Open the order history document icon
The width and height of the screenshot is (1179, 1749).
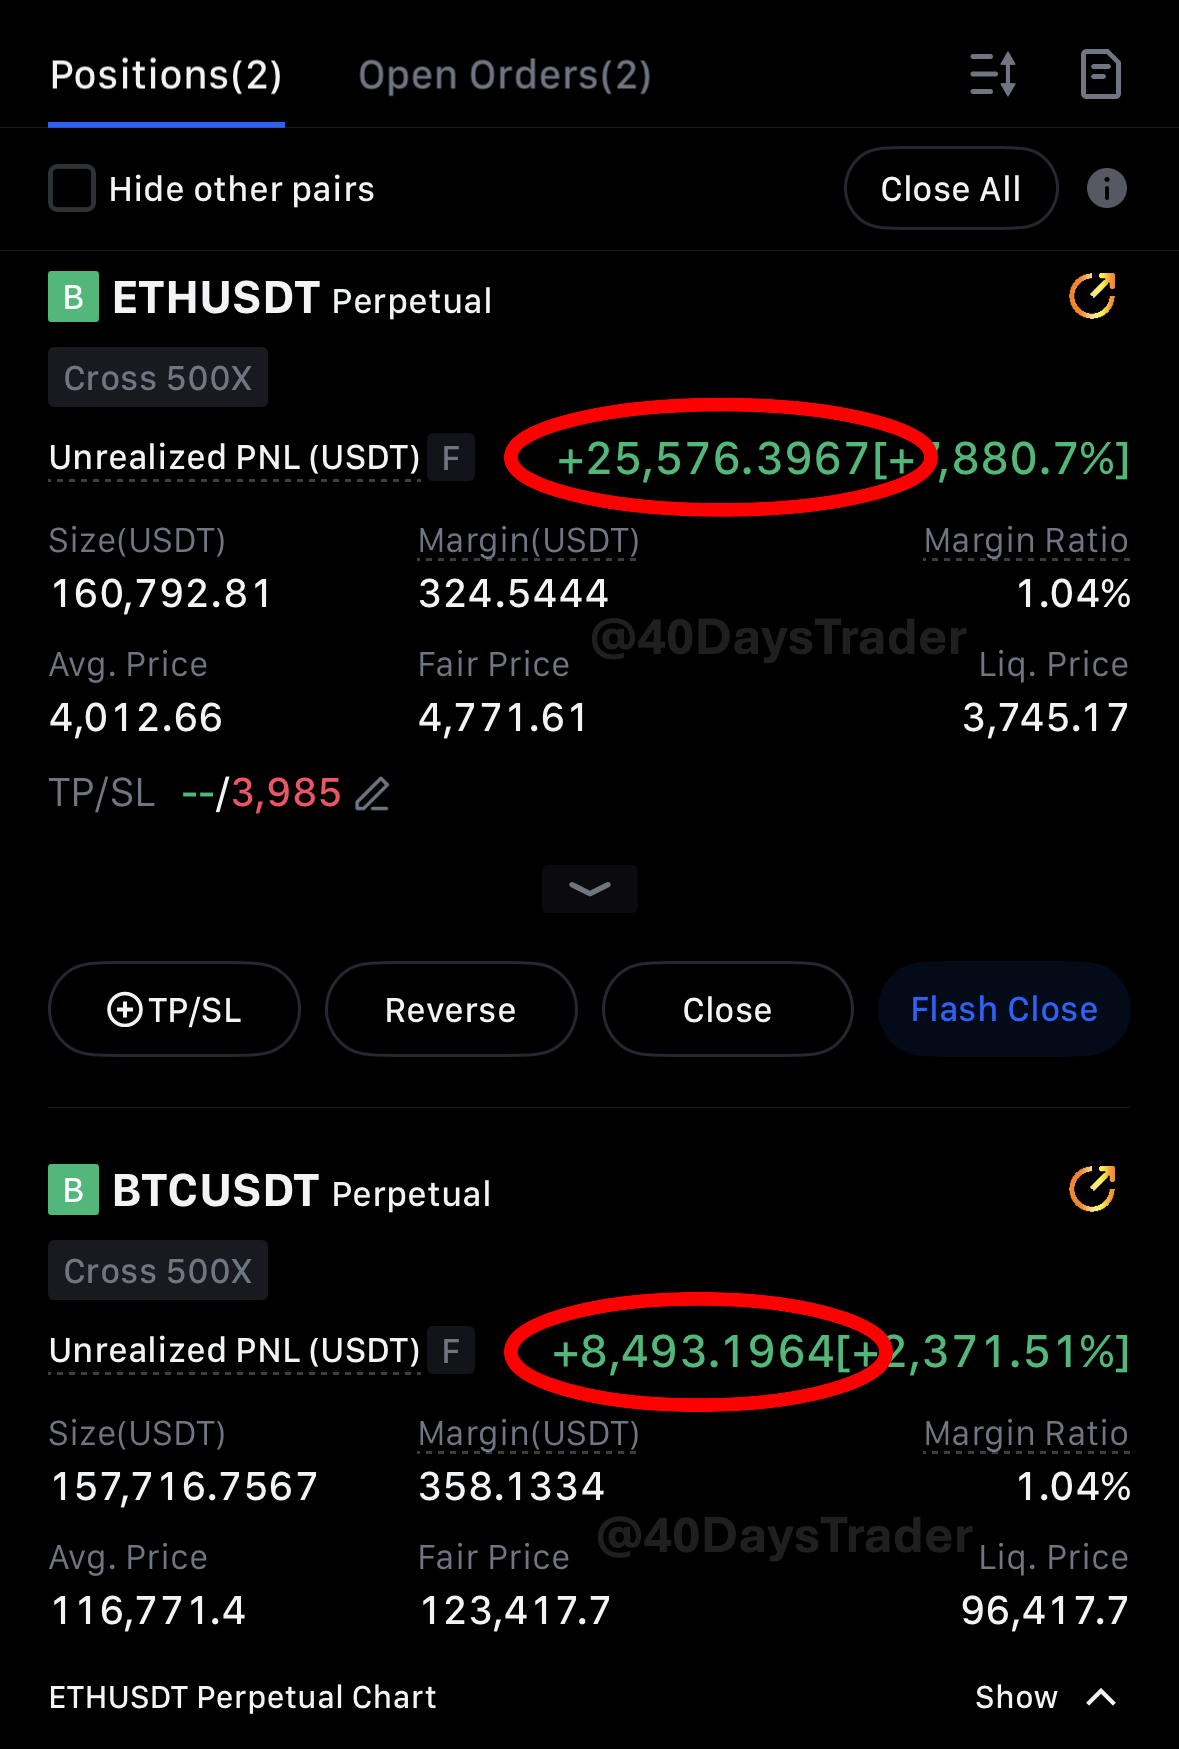click(x=1100, y=74)
